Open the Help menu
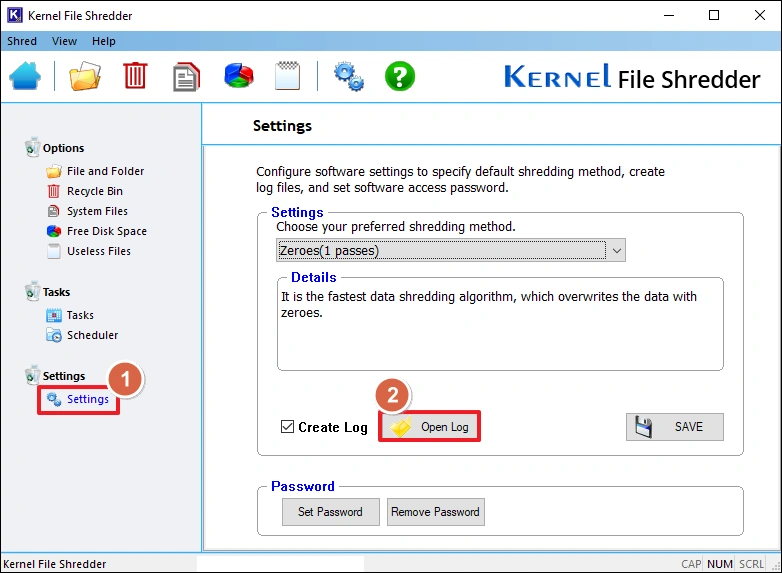 (104, 41)
